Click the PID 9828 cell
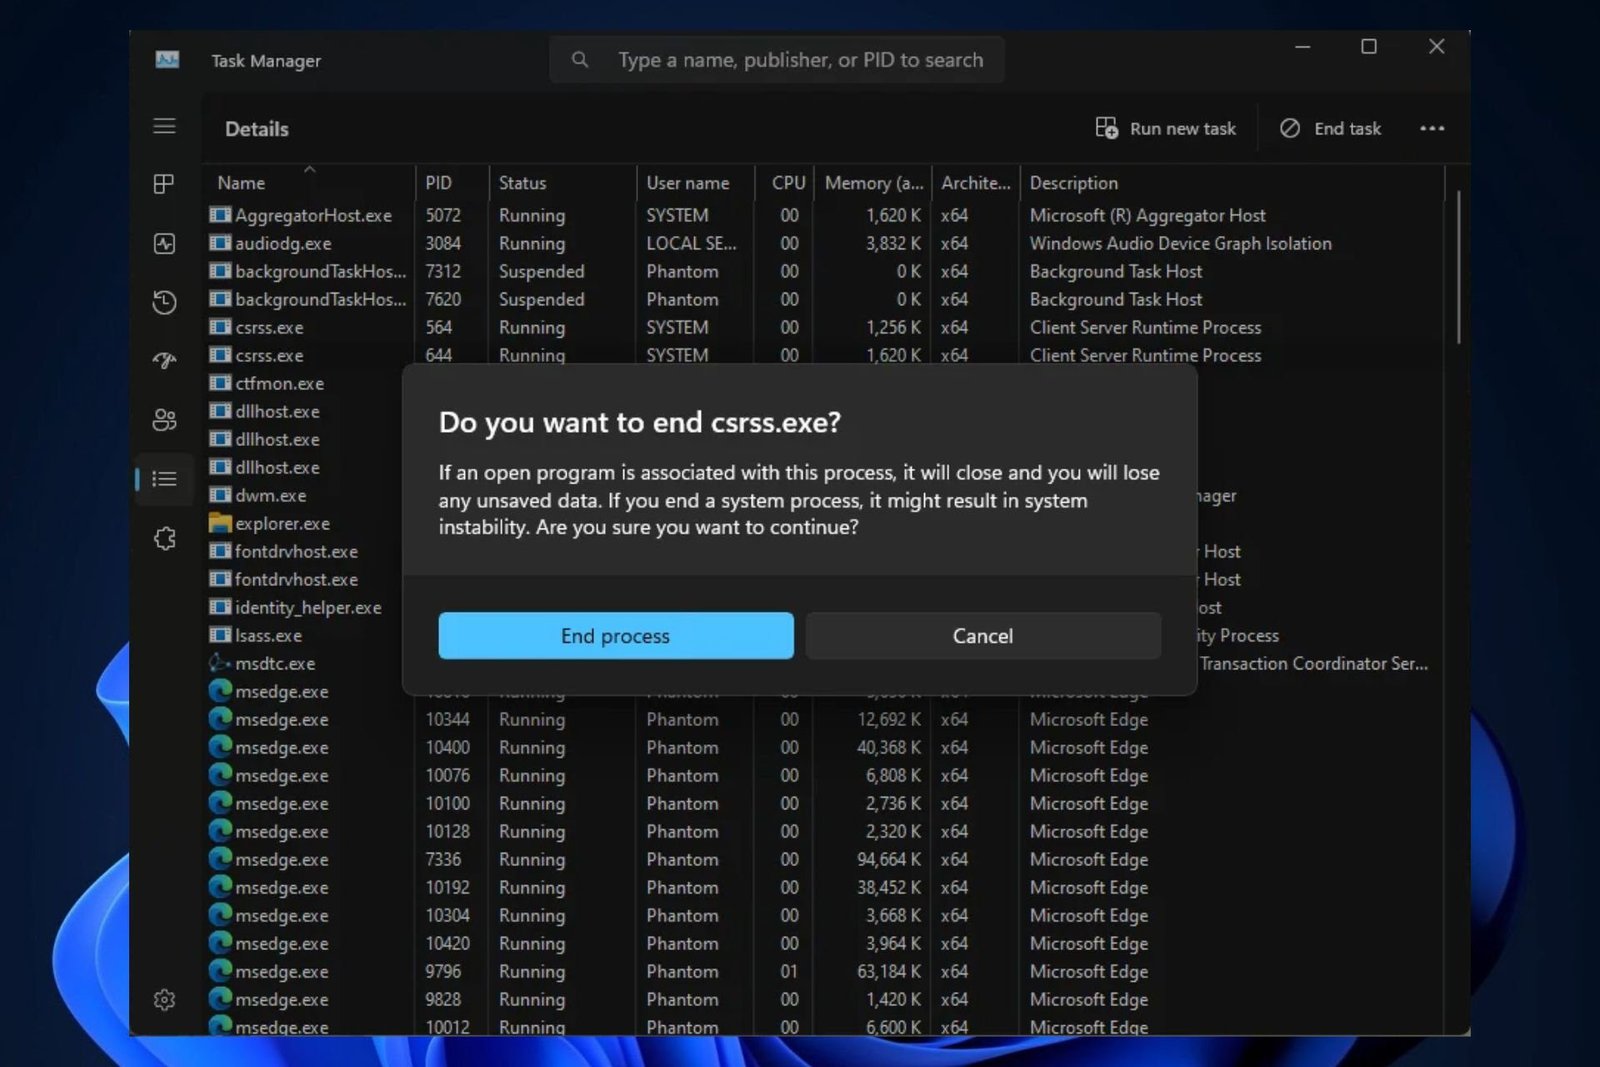 tap(443, 999)
